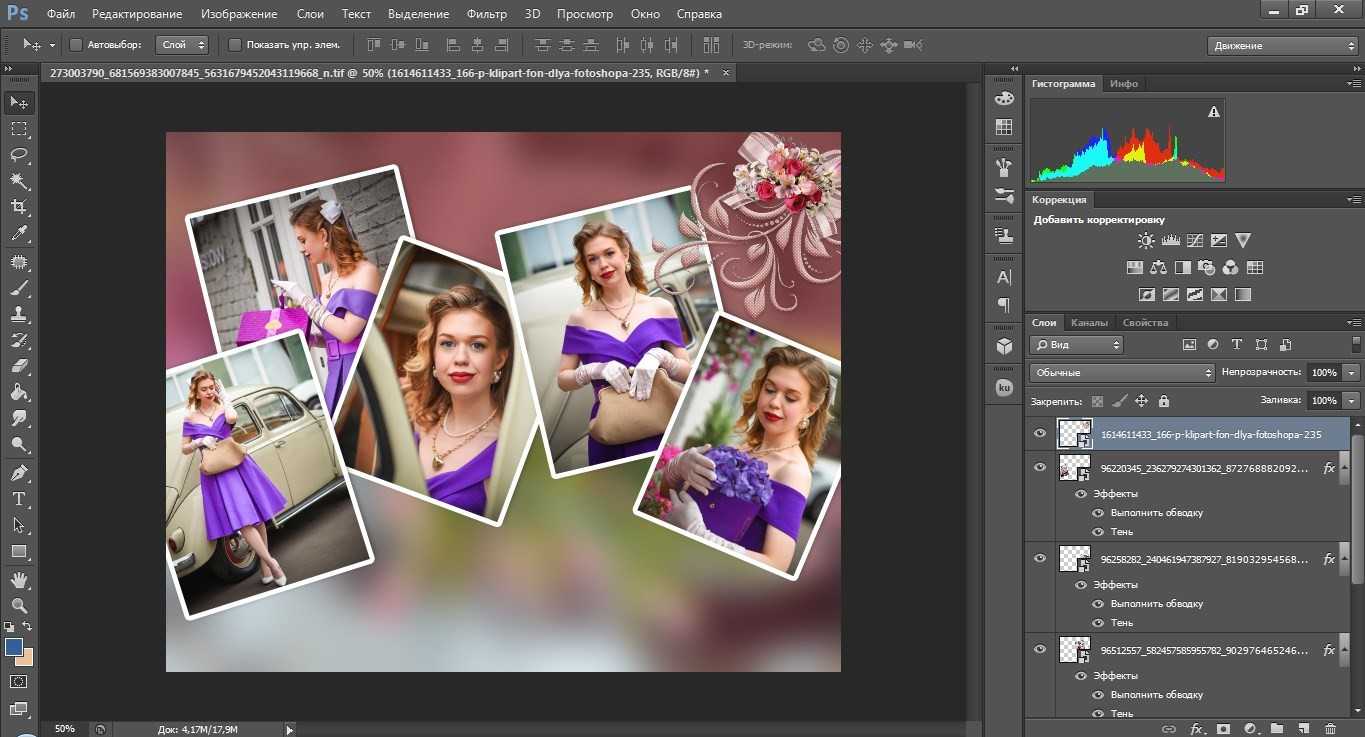Viewport: 1365px width, 737px height.
Task: Select the 96258282 layer thumbnail
Action: [x=1074, y=559]
